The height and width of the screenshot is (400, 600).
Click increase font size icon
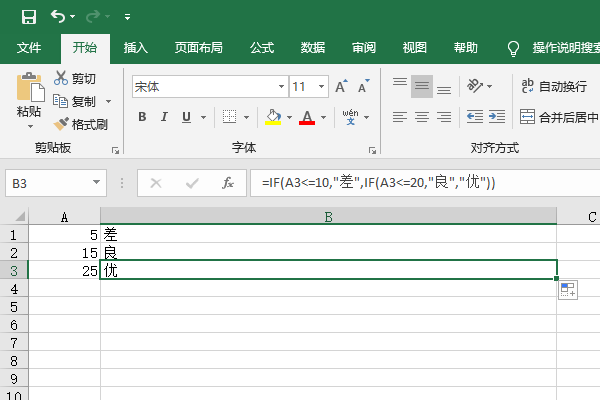point(341,87)
